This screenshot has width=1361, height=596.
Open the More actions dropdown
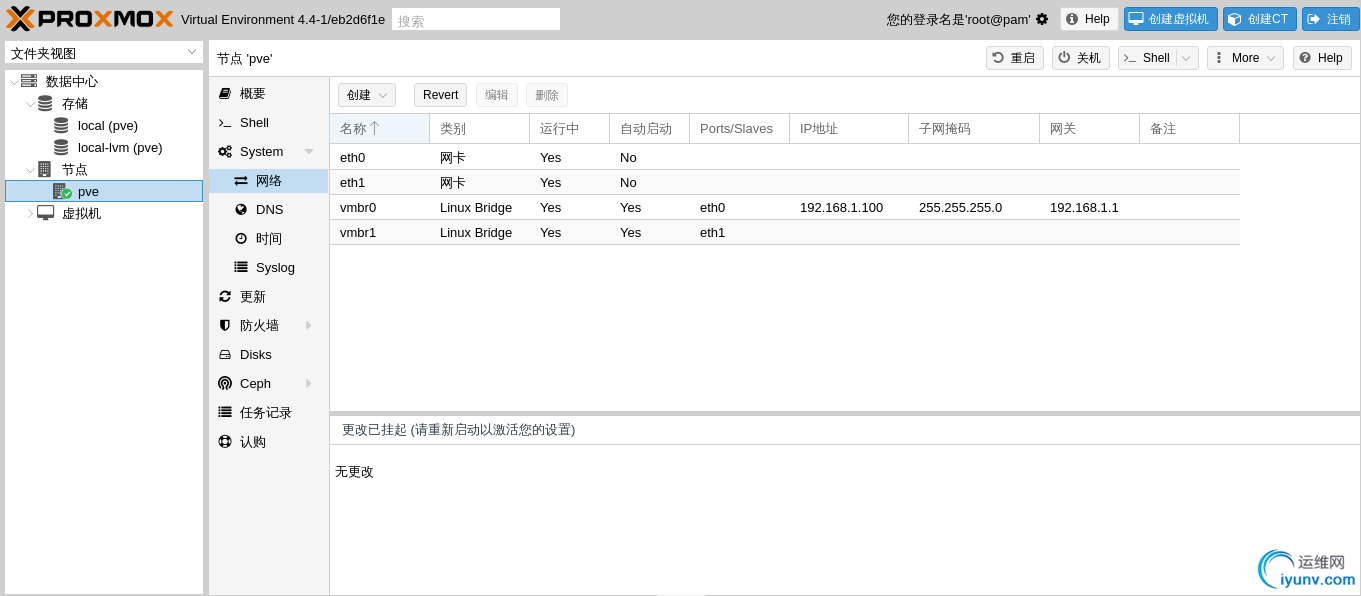(x=1245, y=58)
